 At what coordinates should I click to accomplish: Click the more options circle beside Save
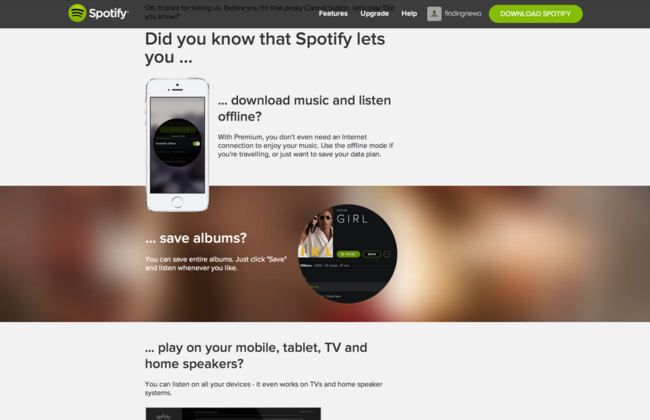point(387,254)
